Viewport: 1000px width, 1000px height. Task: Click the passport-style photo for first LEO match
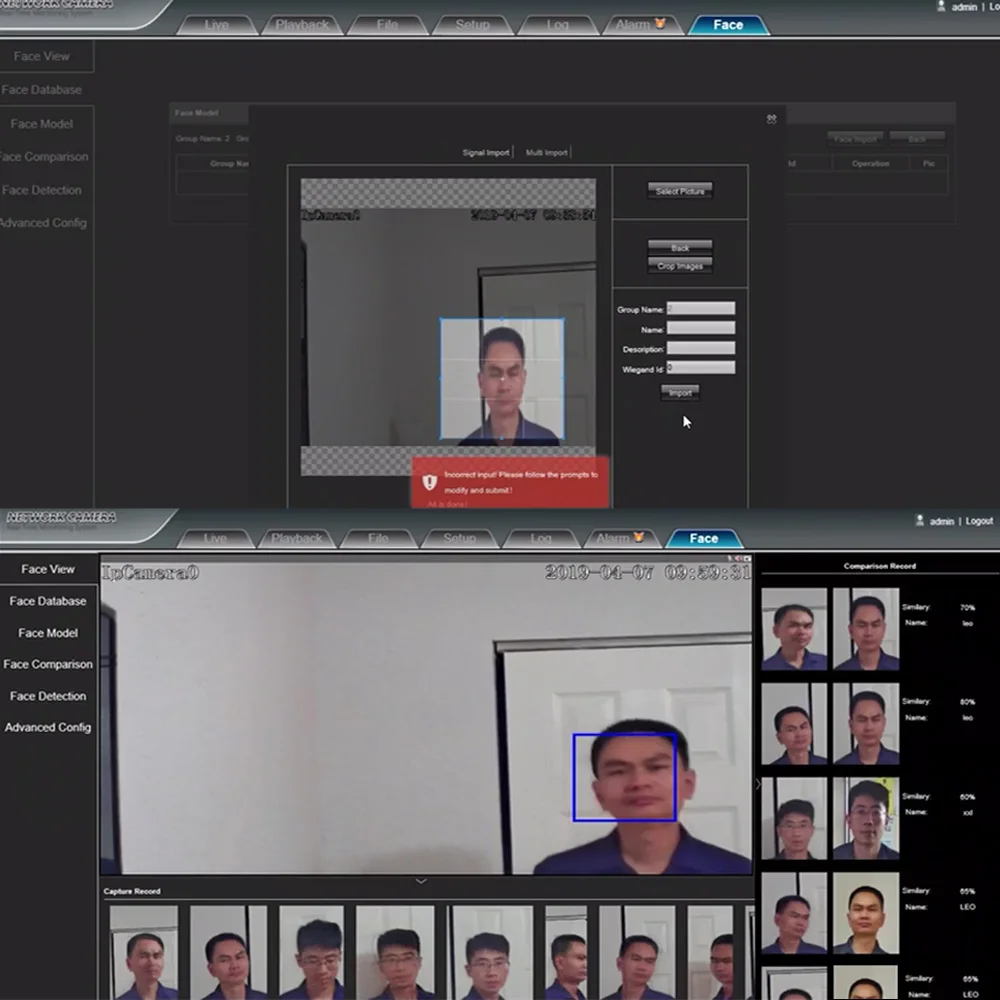tap(866, 913)
